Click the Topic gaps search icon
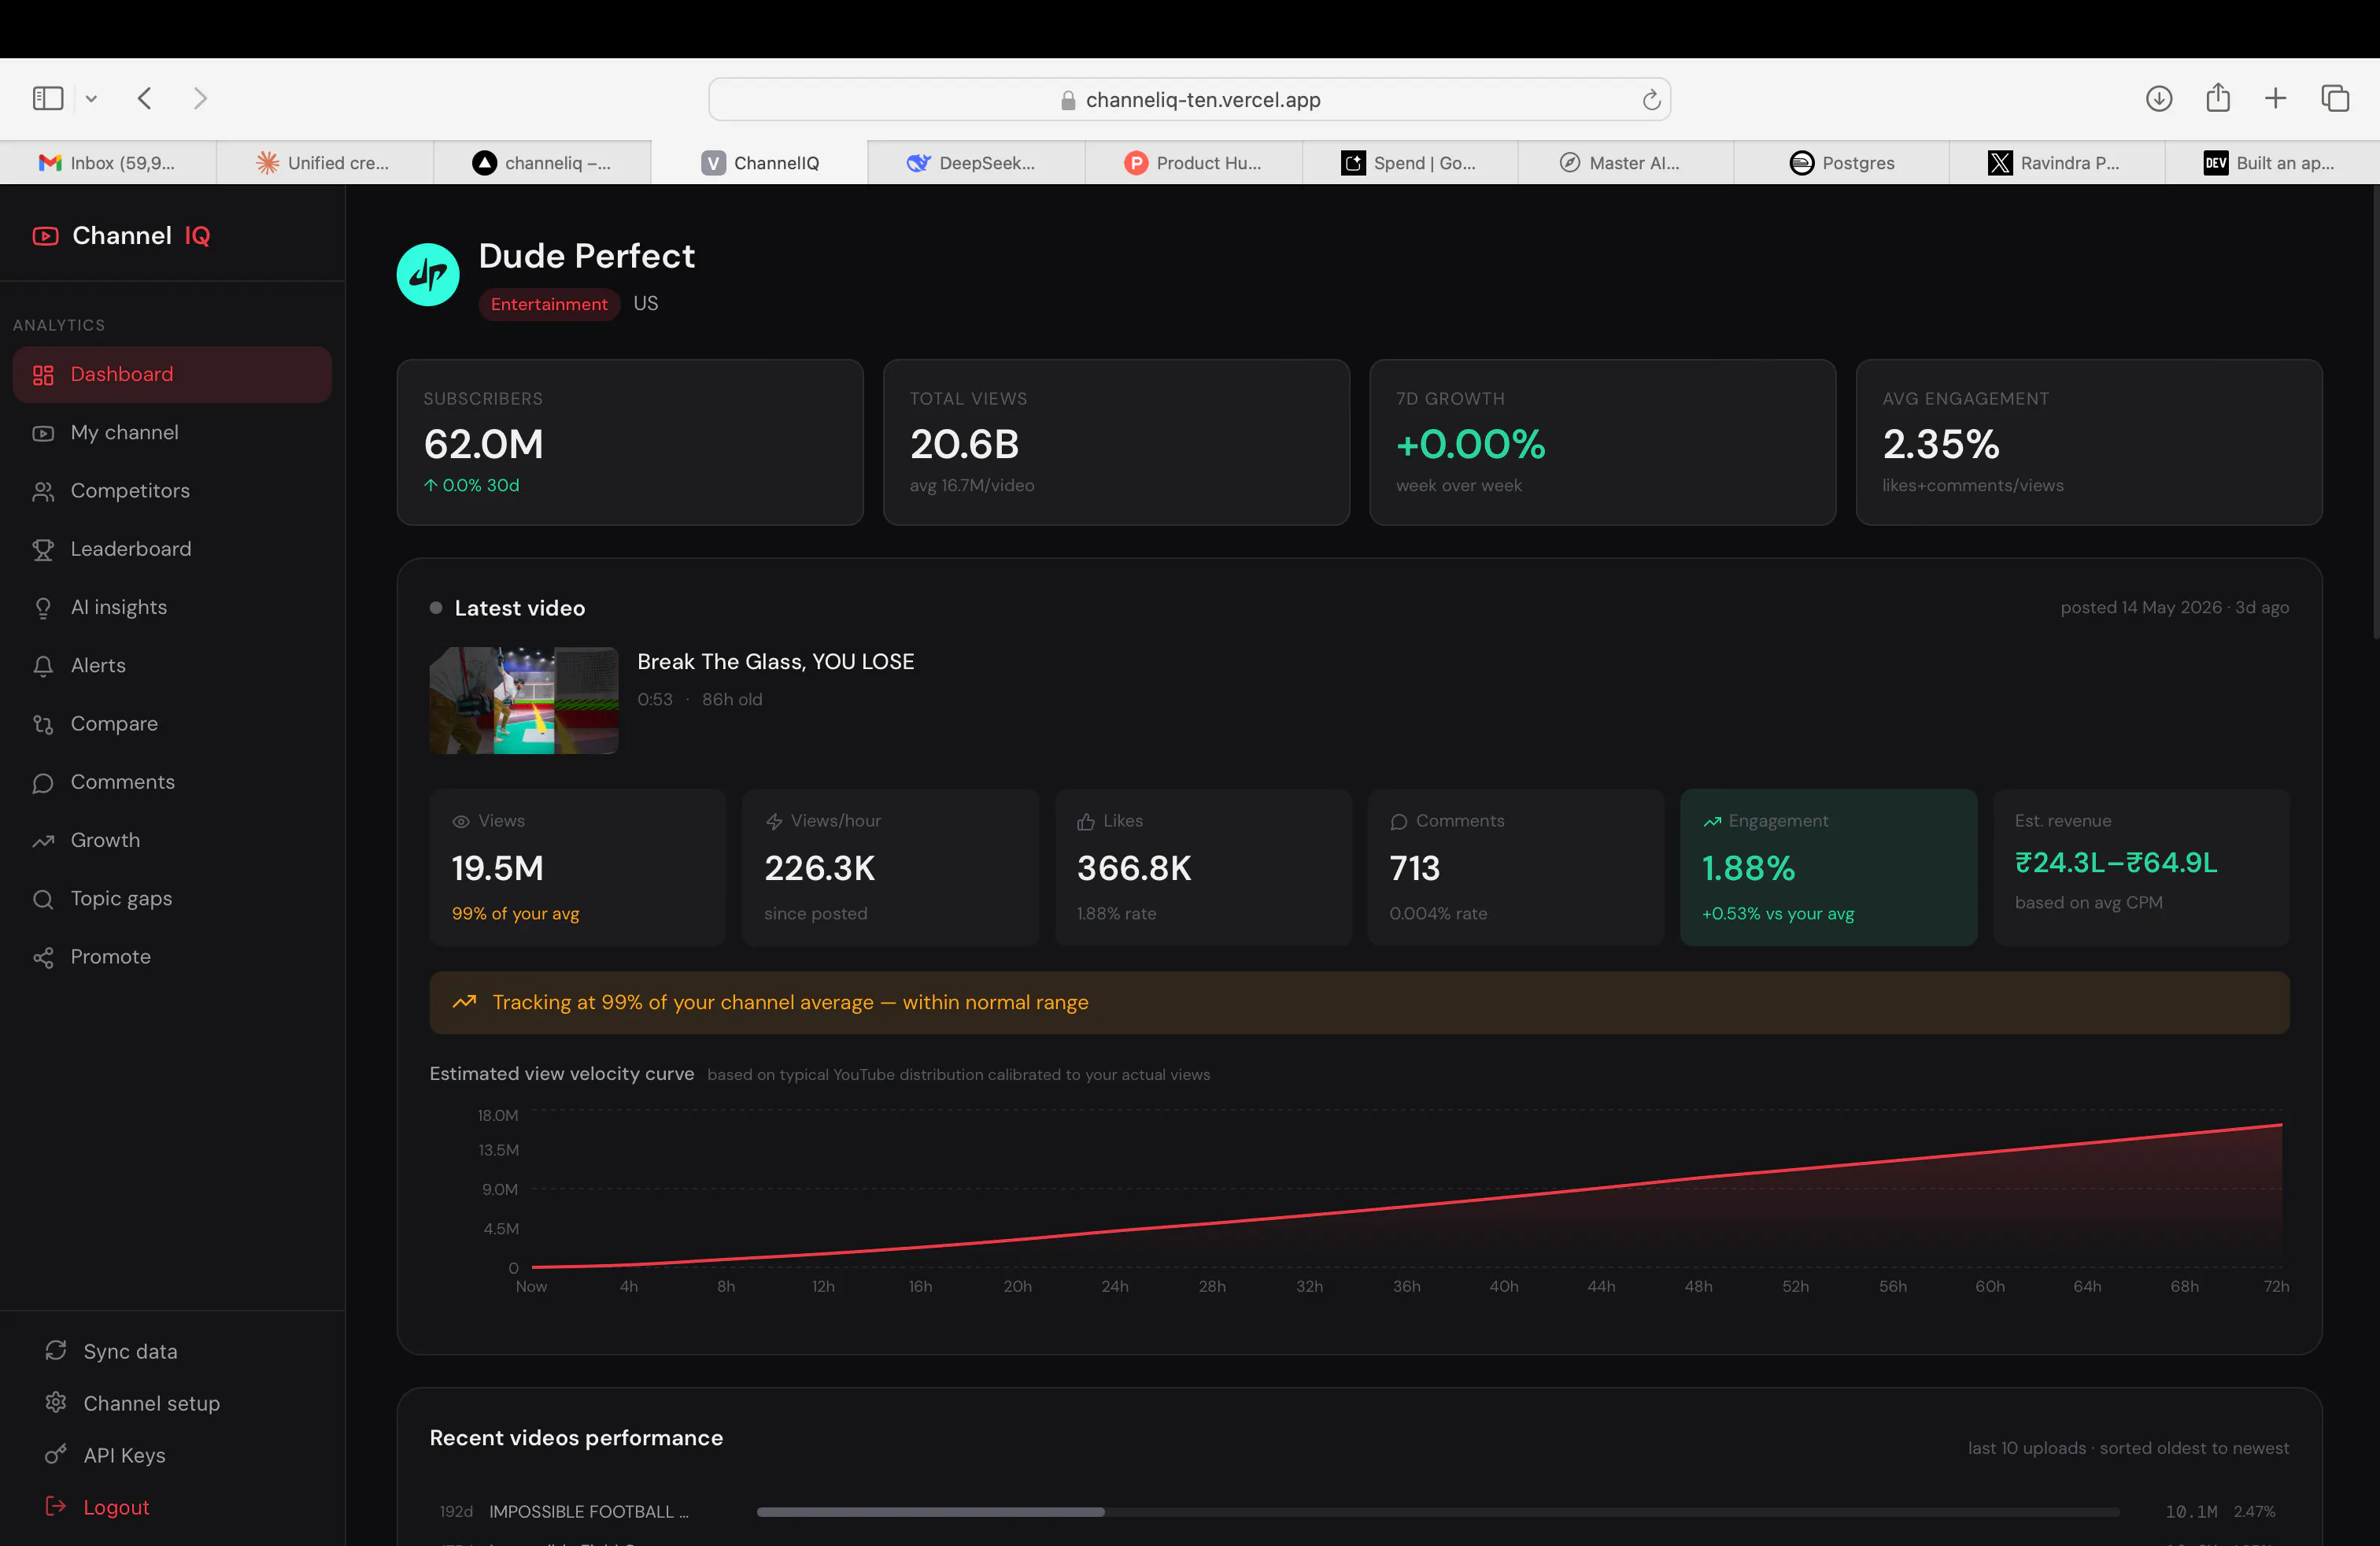This screenshot has height=1546, width=2380. coord(43,899)
